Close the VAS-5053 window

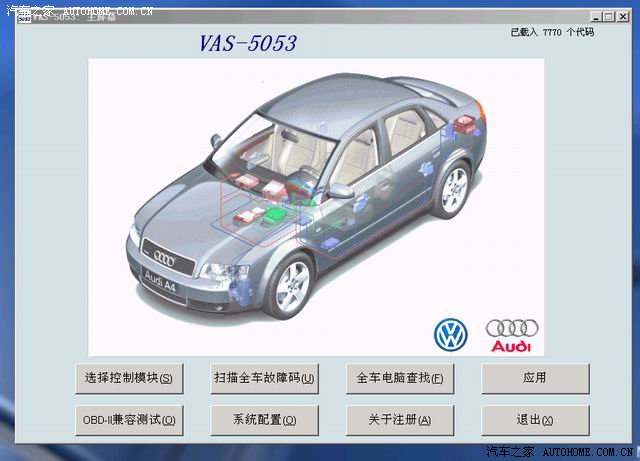[x=623, y=17]
